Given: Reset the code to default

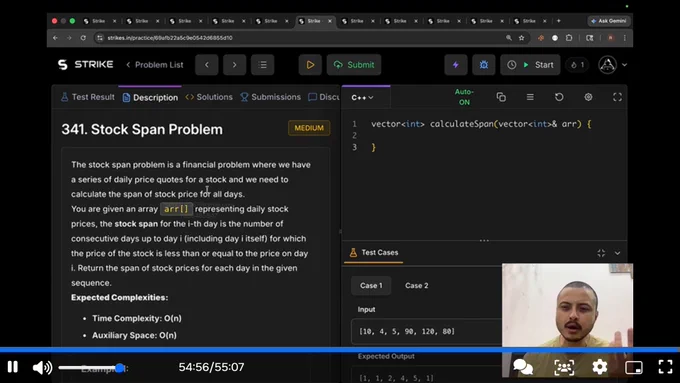Looking at the screenshot, I should (559, 97).
